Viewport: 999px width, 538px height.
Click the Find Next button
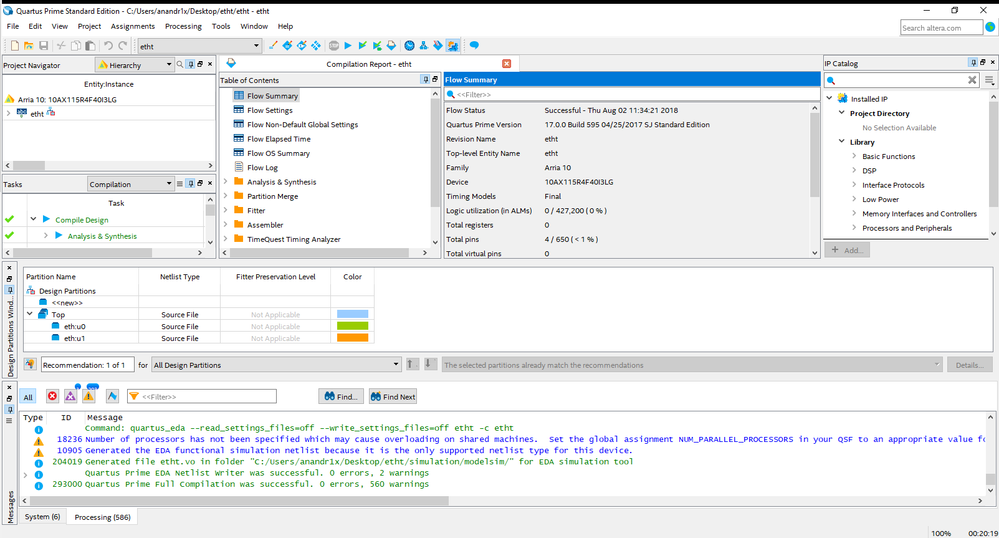(392, 397)
